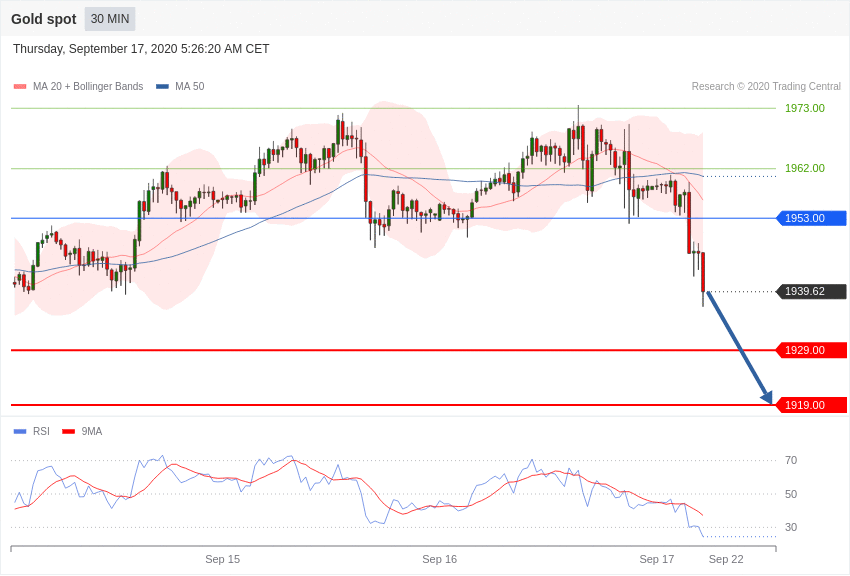
Task: Click the 1962.00 resistance level label
Action: [x=804, y=168]
